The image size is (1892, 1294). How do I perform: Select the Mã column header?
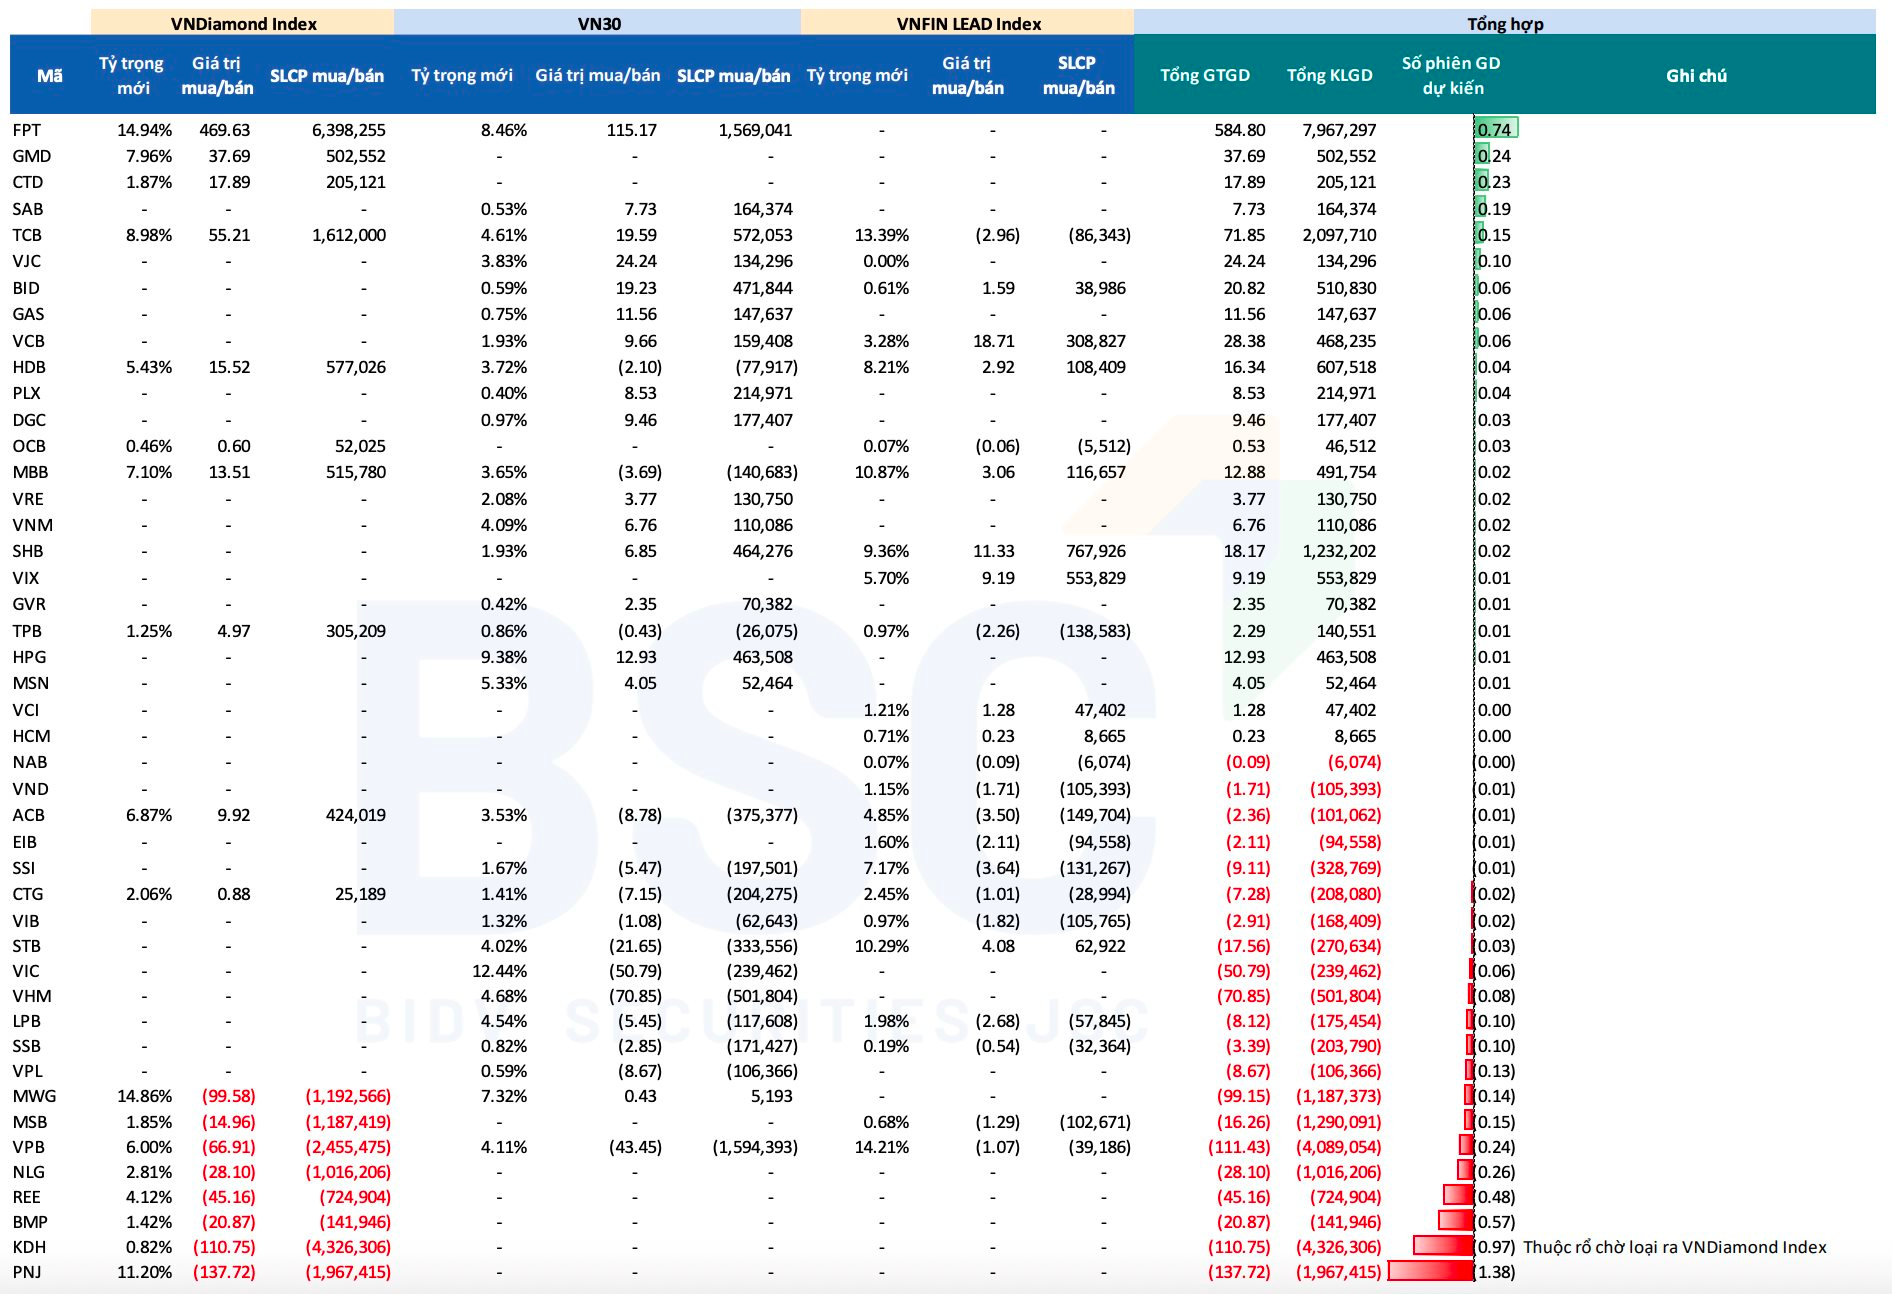click(48, 73)
